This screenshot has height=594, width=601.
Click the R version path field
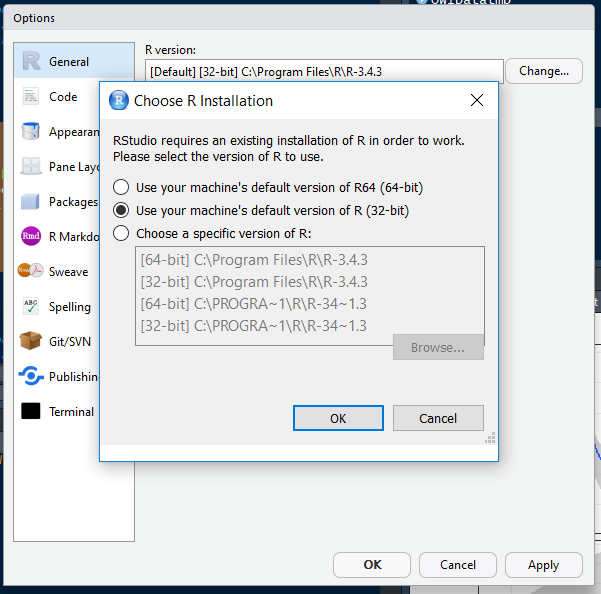click(x=324, y=71)
